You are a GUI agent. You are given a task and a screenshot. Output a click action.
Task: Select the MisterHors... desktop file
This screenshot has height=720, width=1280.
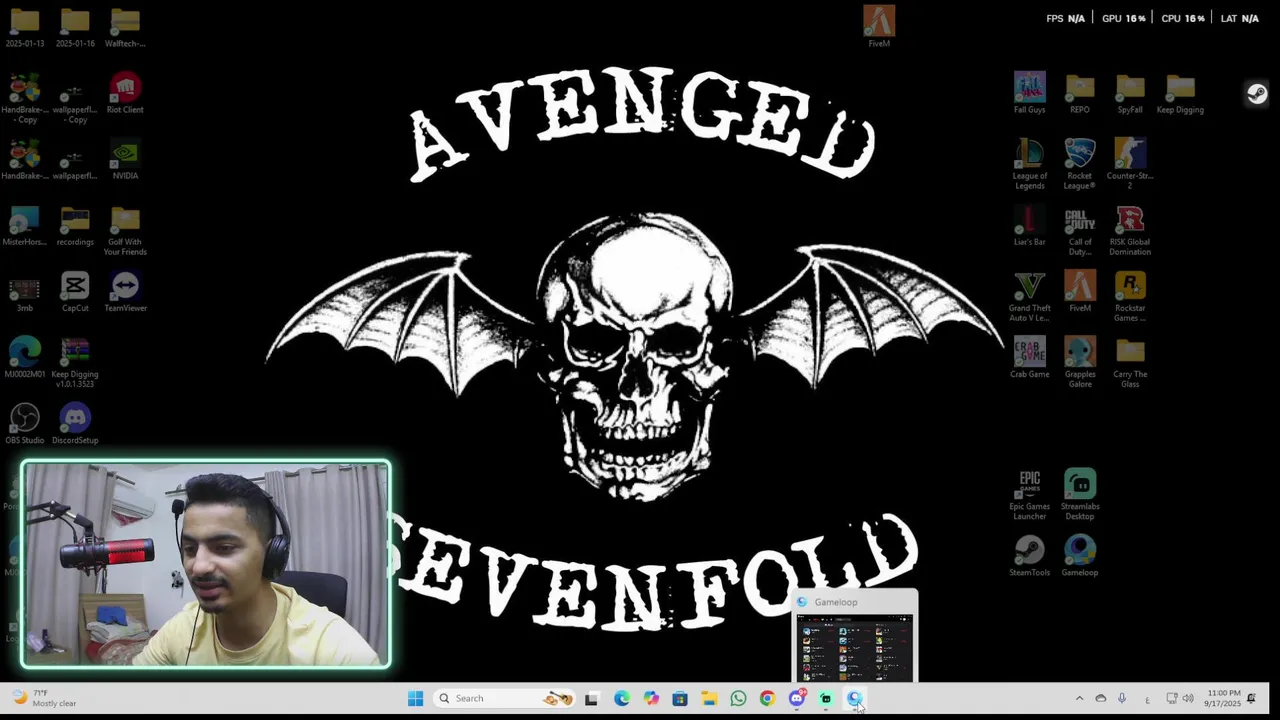tap(25, 225)
